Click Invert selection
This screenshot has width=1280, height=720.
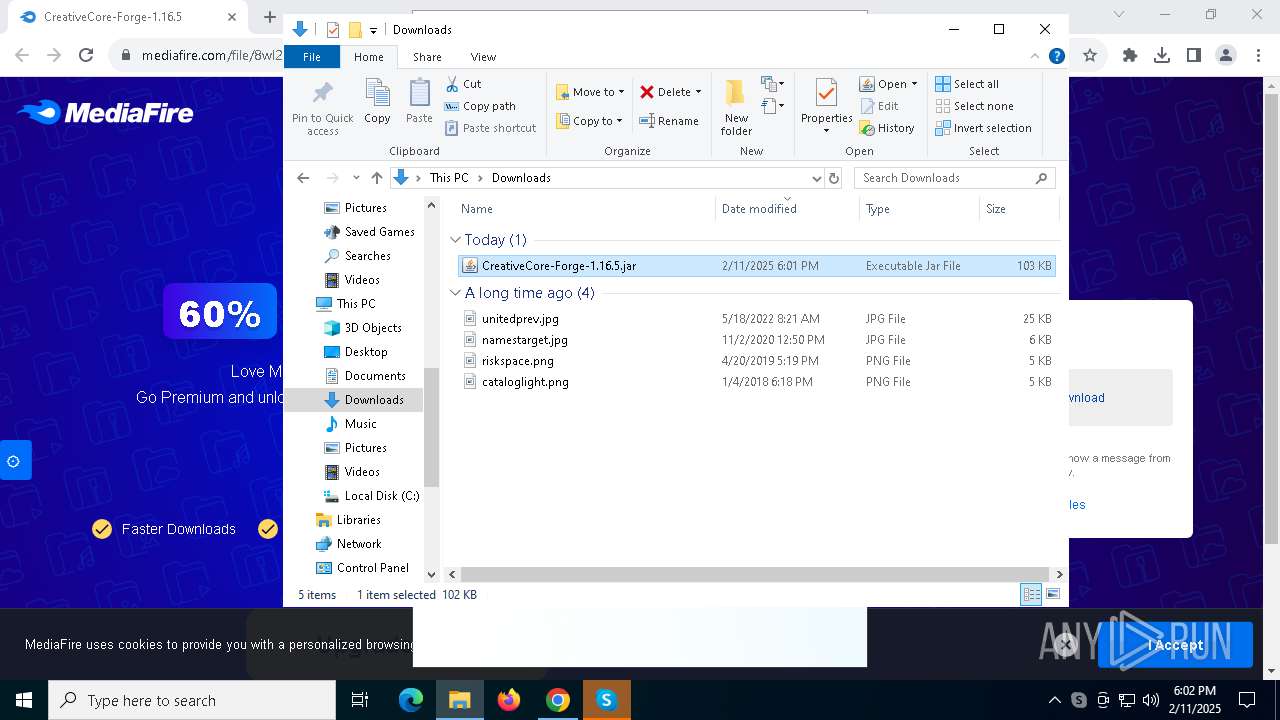pyautogui.click(x=983, y=128)
